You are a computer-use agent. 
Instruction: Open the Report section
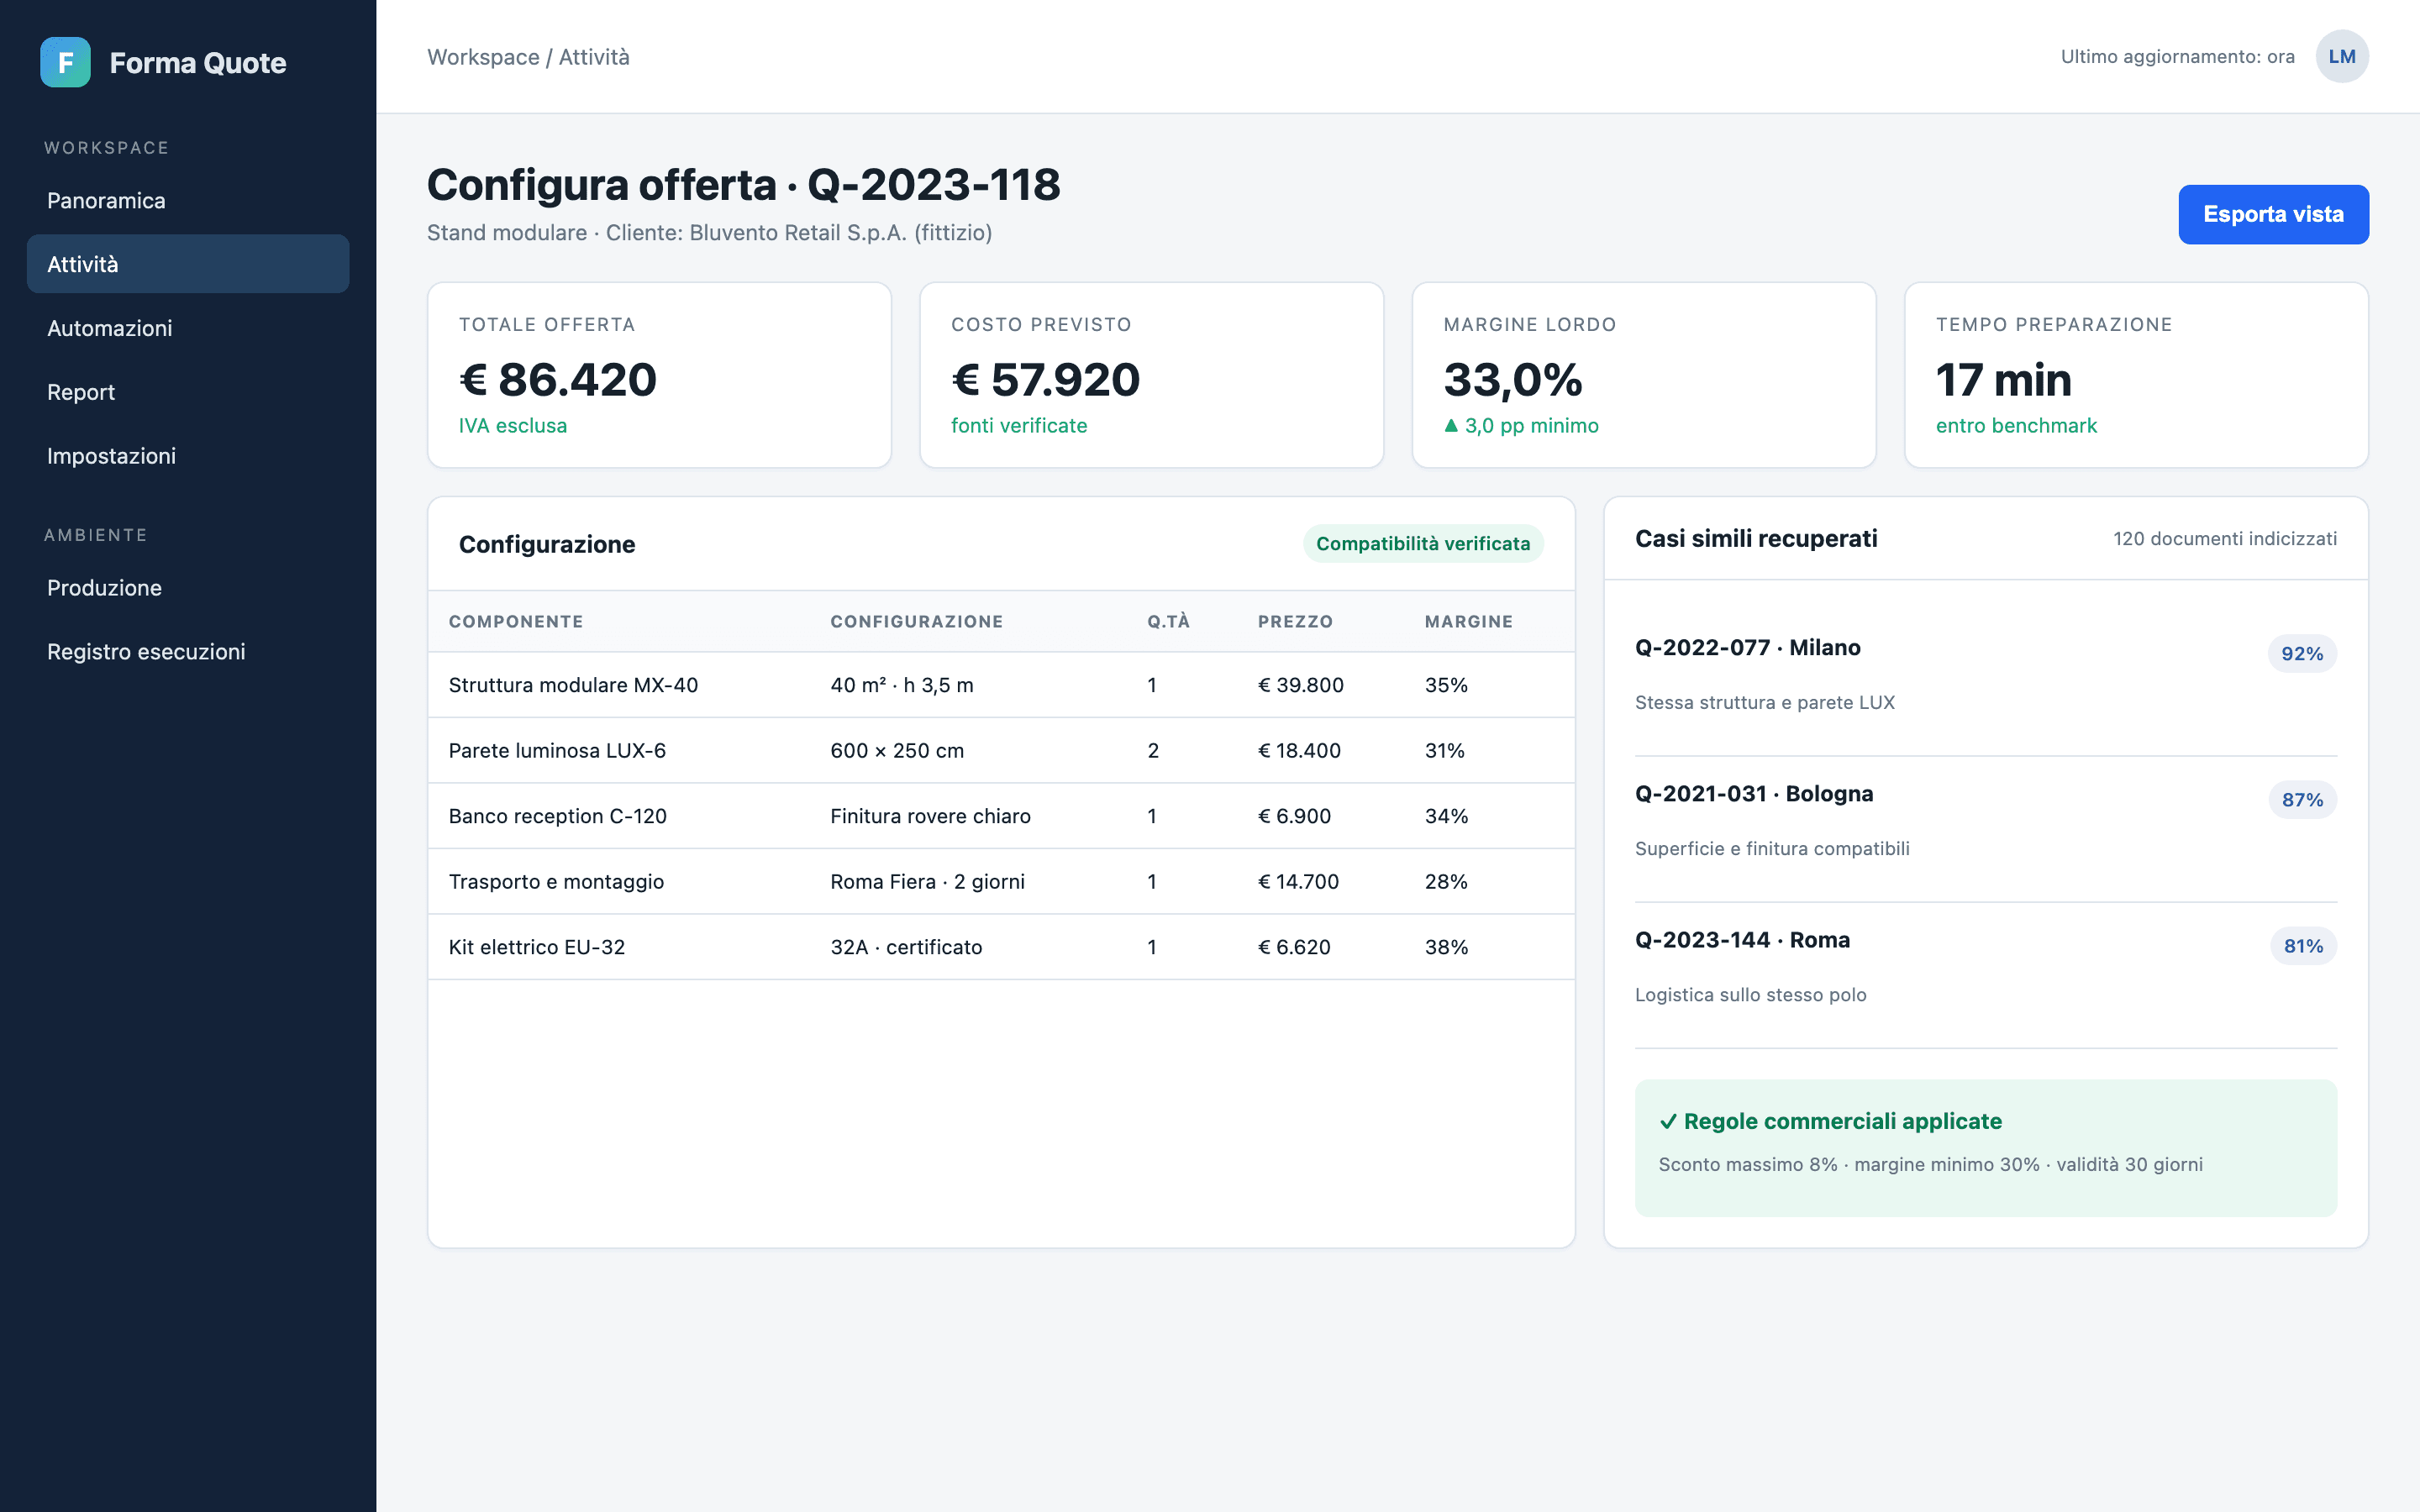point(188,392)
